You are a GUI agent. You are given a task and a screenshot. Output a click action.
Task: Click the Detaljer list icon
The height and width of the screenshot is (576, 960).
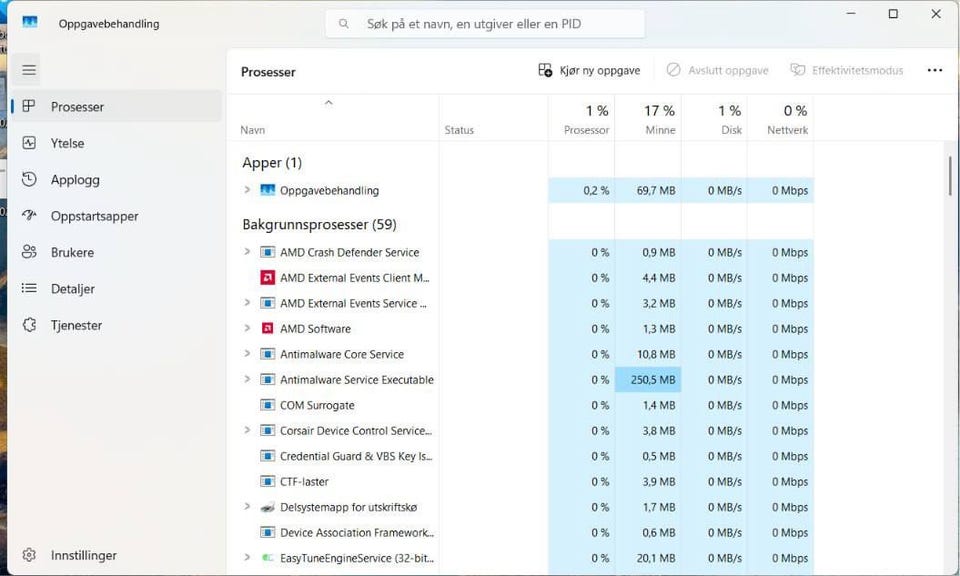point(29,288)
